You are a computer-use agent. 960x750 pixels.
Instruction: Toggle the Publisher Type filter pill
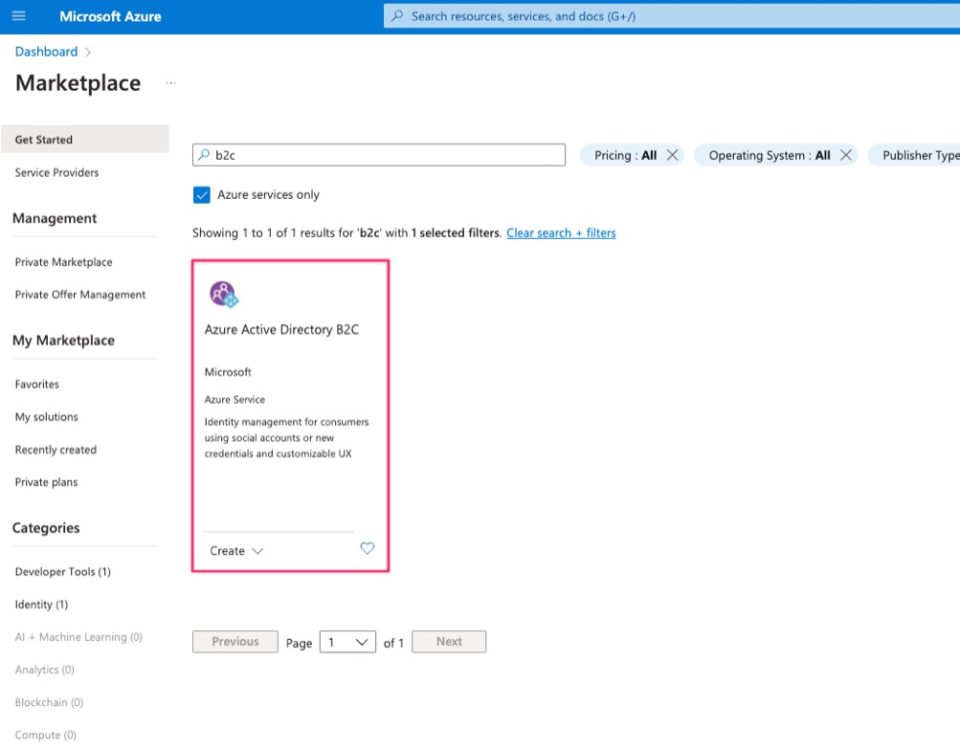coord(920,155)
